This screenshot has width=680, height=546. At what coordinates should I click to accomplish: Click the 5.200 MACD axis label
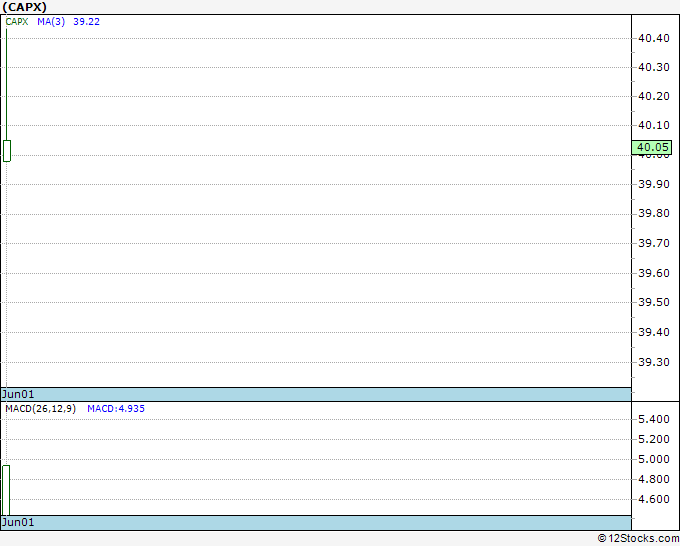[654, 439]
